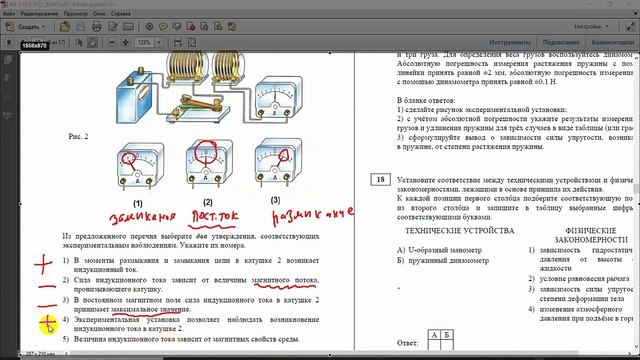The height and width of the screenshot is (360, 640).
Task: Open attachments paperclip sidebar icon
Action: (x=7, y=98)
